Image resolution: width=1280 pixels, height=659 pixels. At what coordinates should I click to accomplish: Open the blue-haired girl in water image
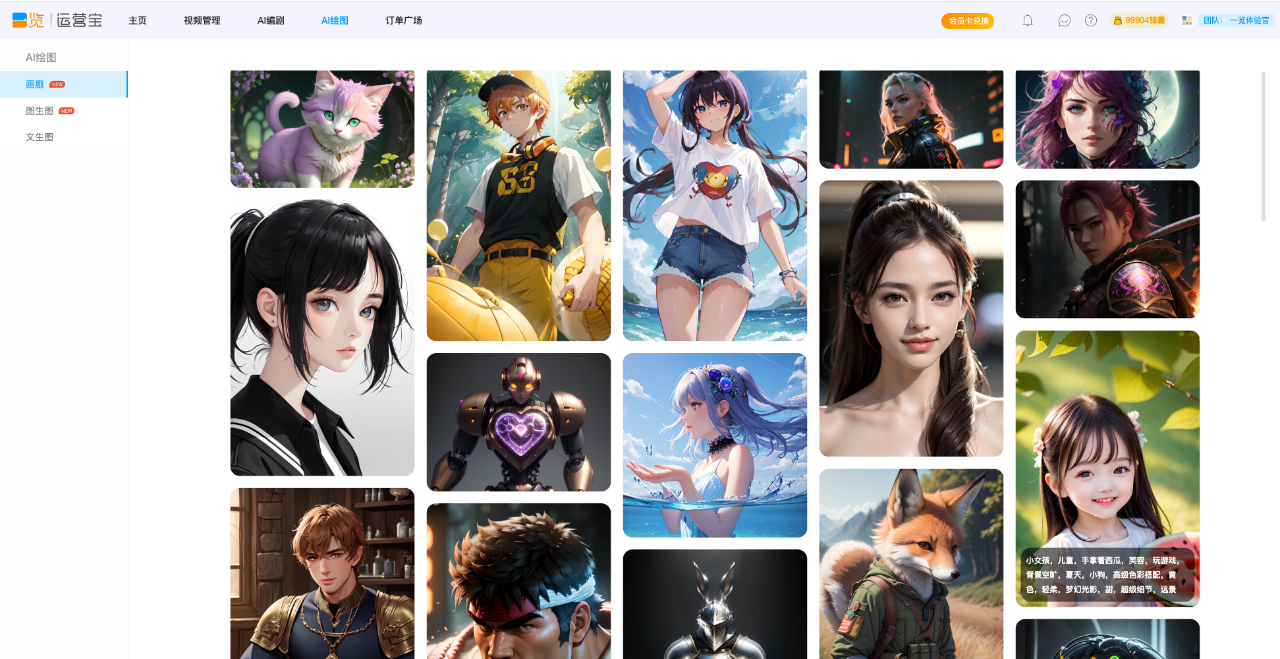tap(714, 445)
